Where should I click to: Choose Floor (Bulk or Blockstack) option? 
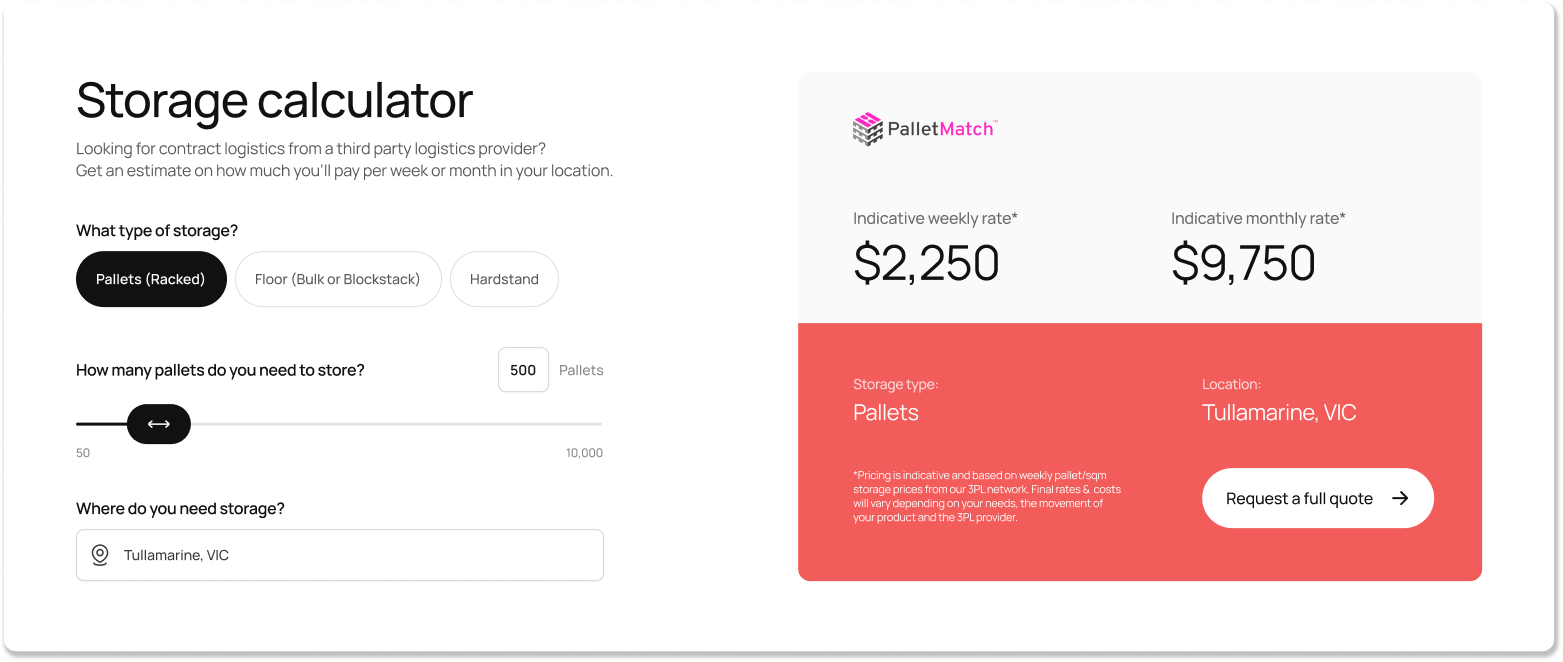point(338,279)
